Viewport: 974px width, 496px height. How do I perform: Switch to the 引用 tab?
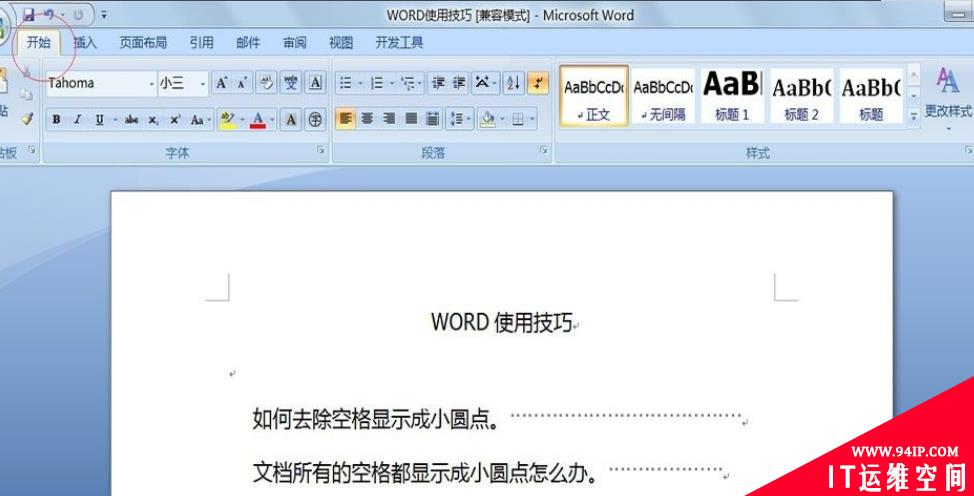(x=201, y=42)
